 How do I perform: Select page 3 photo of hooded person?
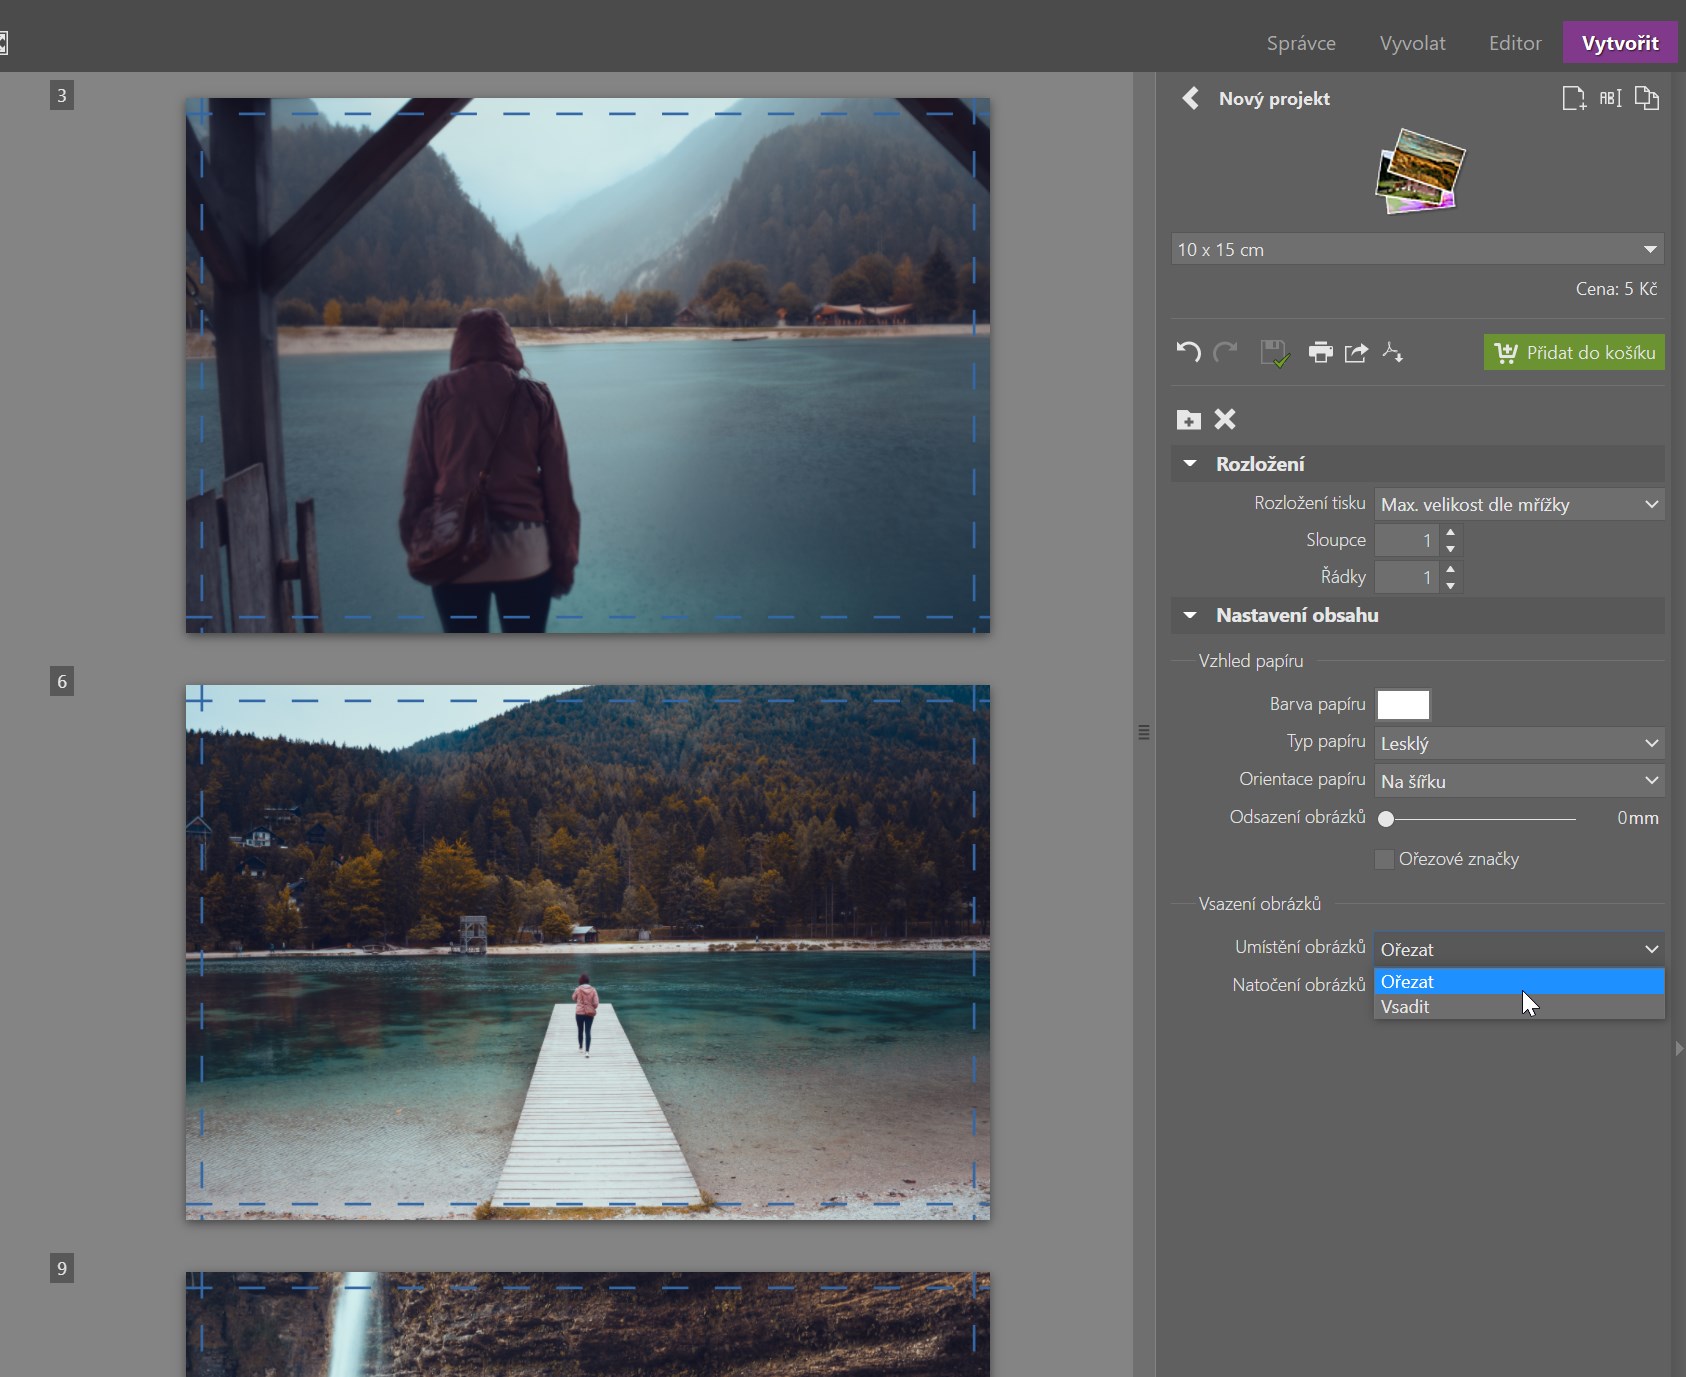(588, 365)
